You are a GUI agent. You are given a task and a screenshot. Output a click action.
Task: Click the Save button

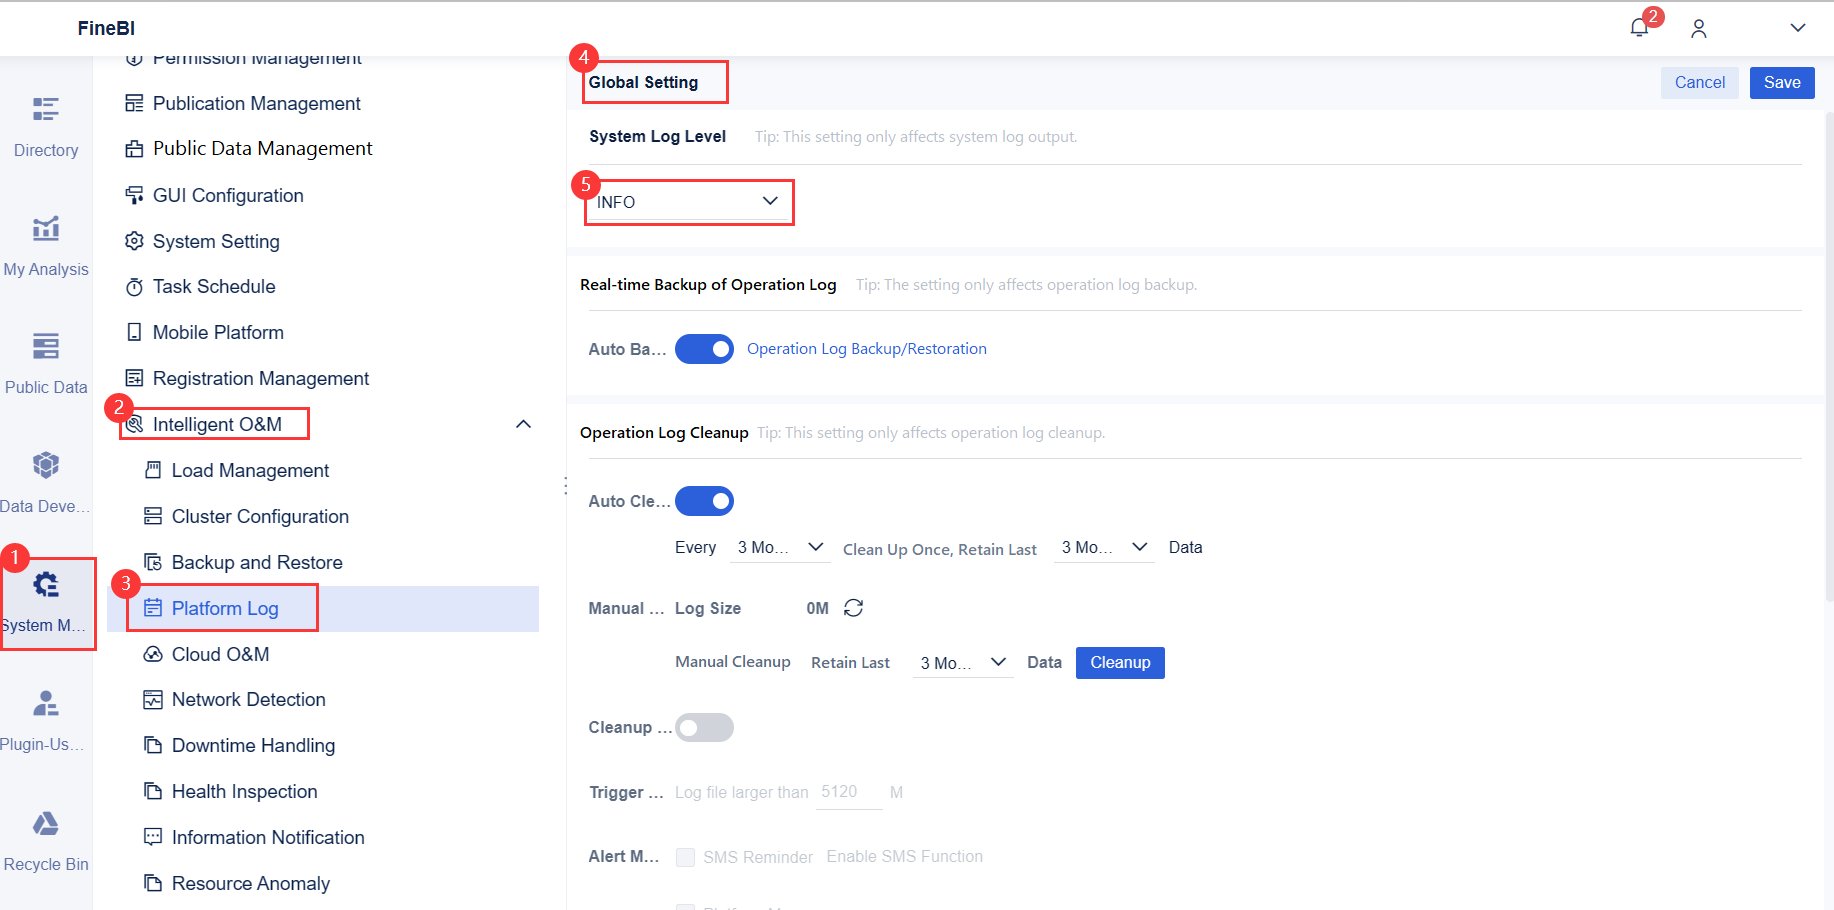(x=1781, y=82)
